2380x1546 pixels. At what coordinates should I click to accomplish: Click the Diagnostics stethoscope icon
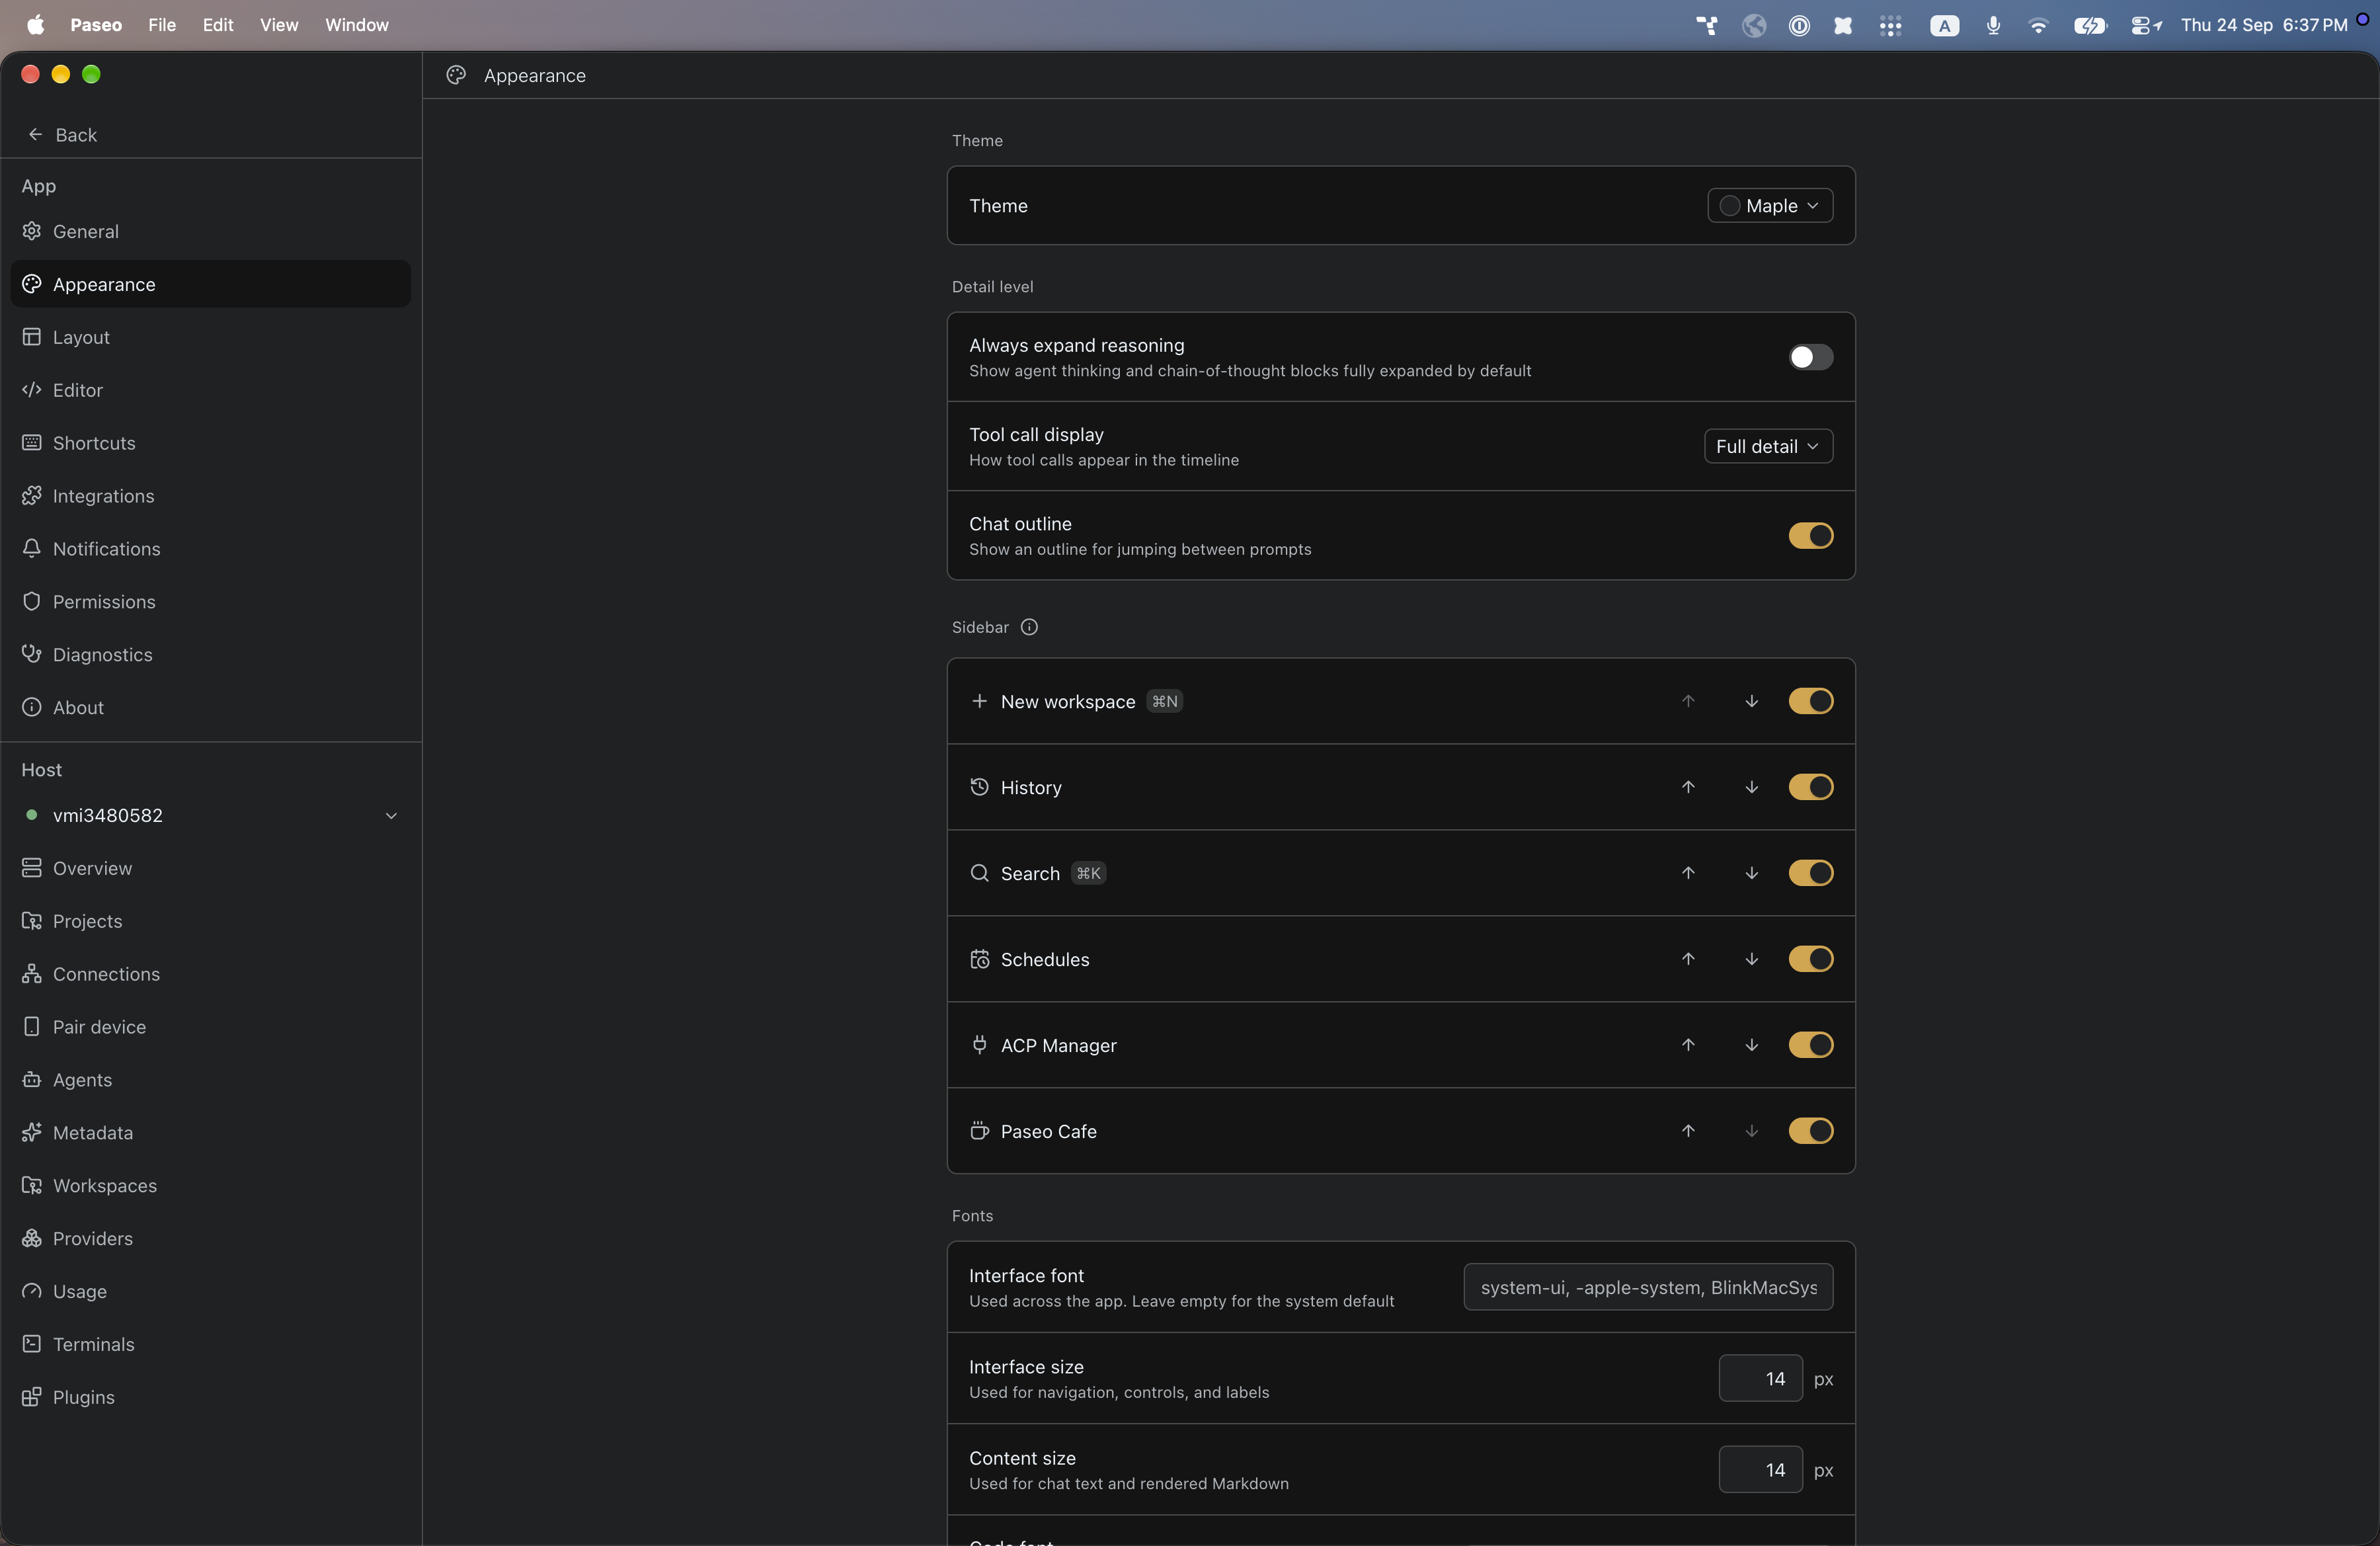32,654
